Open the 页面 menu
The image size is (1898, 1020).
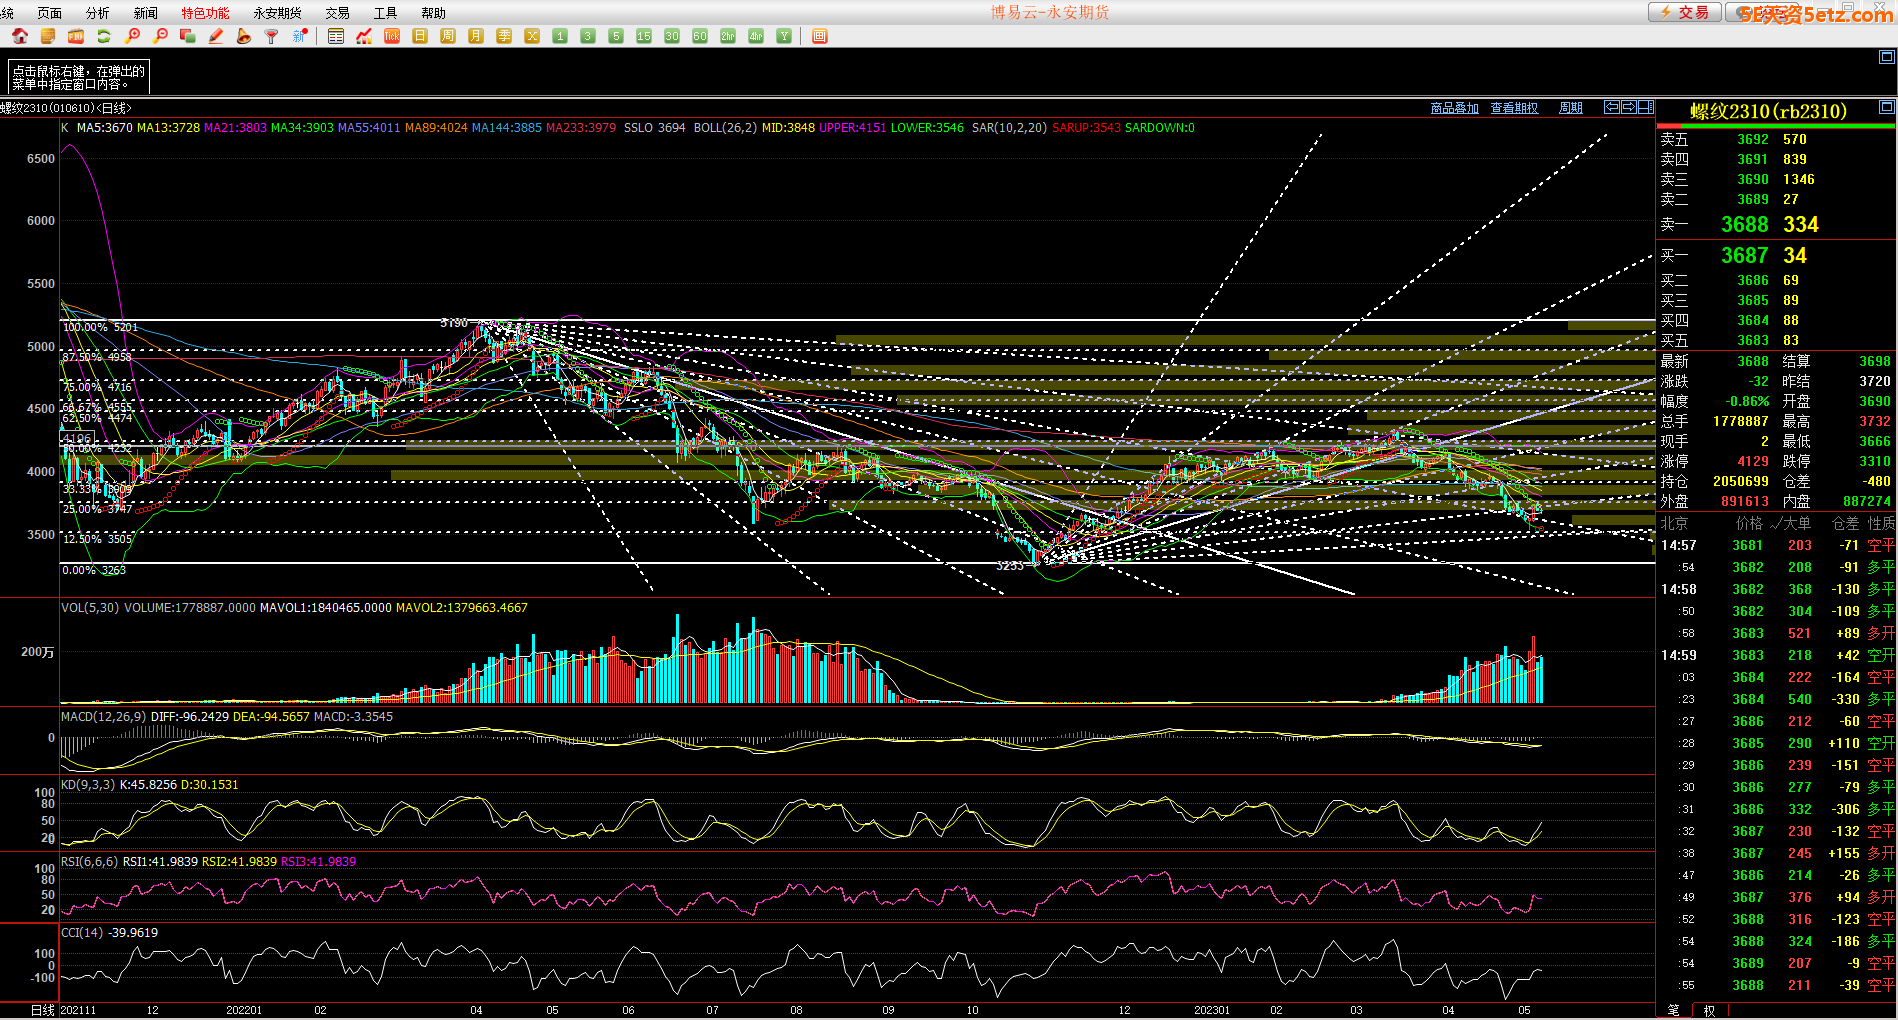click(49, 13)
